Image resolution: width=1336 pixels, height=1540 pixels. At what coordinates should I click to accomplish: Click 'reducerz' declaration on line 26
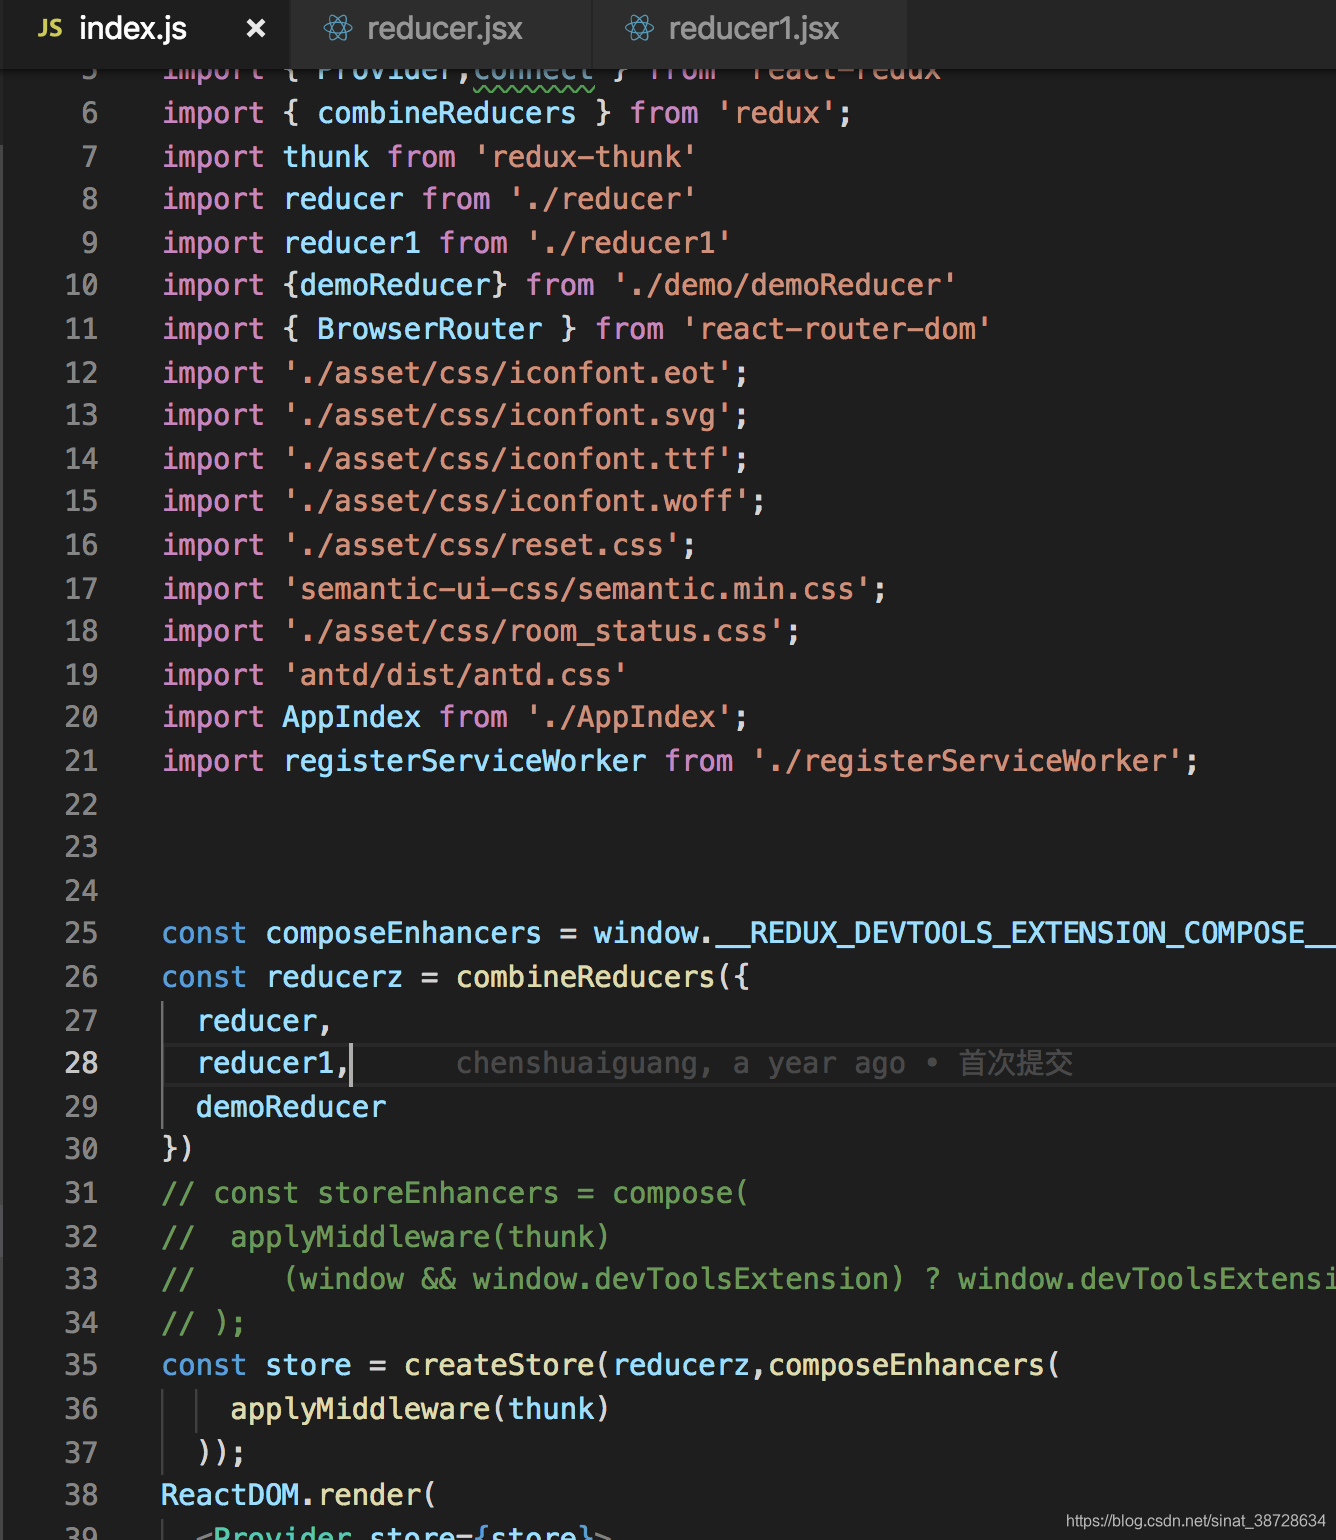(335, 977)
